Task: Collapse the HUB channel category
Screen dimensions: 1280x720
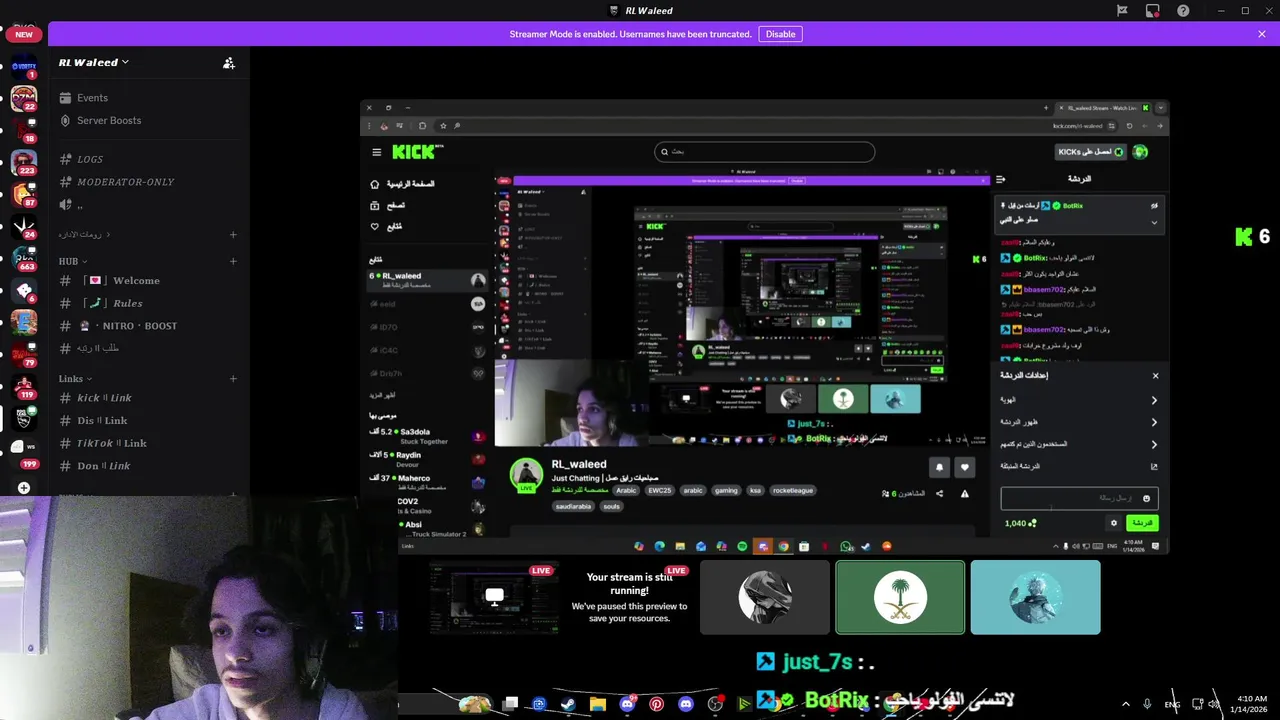Action: pos(74,261)
